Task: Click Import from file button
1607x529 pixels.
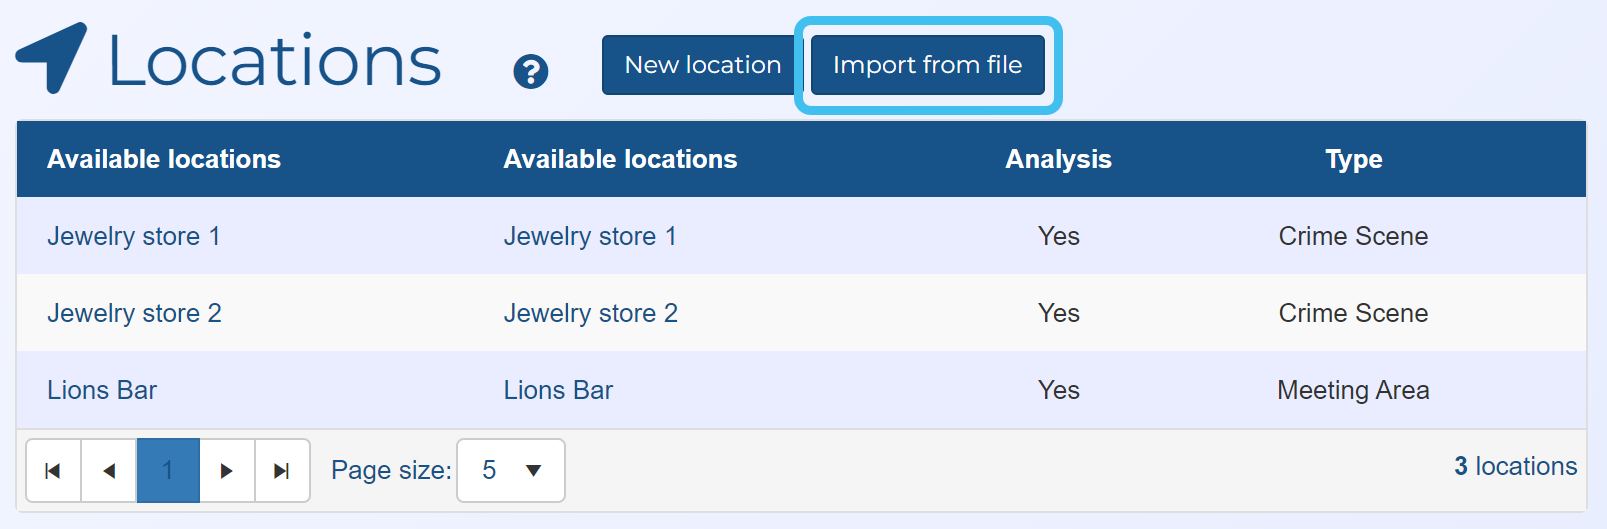Action: [927, 65]
